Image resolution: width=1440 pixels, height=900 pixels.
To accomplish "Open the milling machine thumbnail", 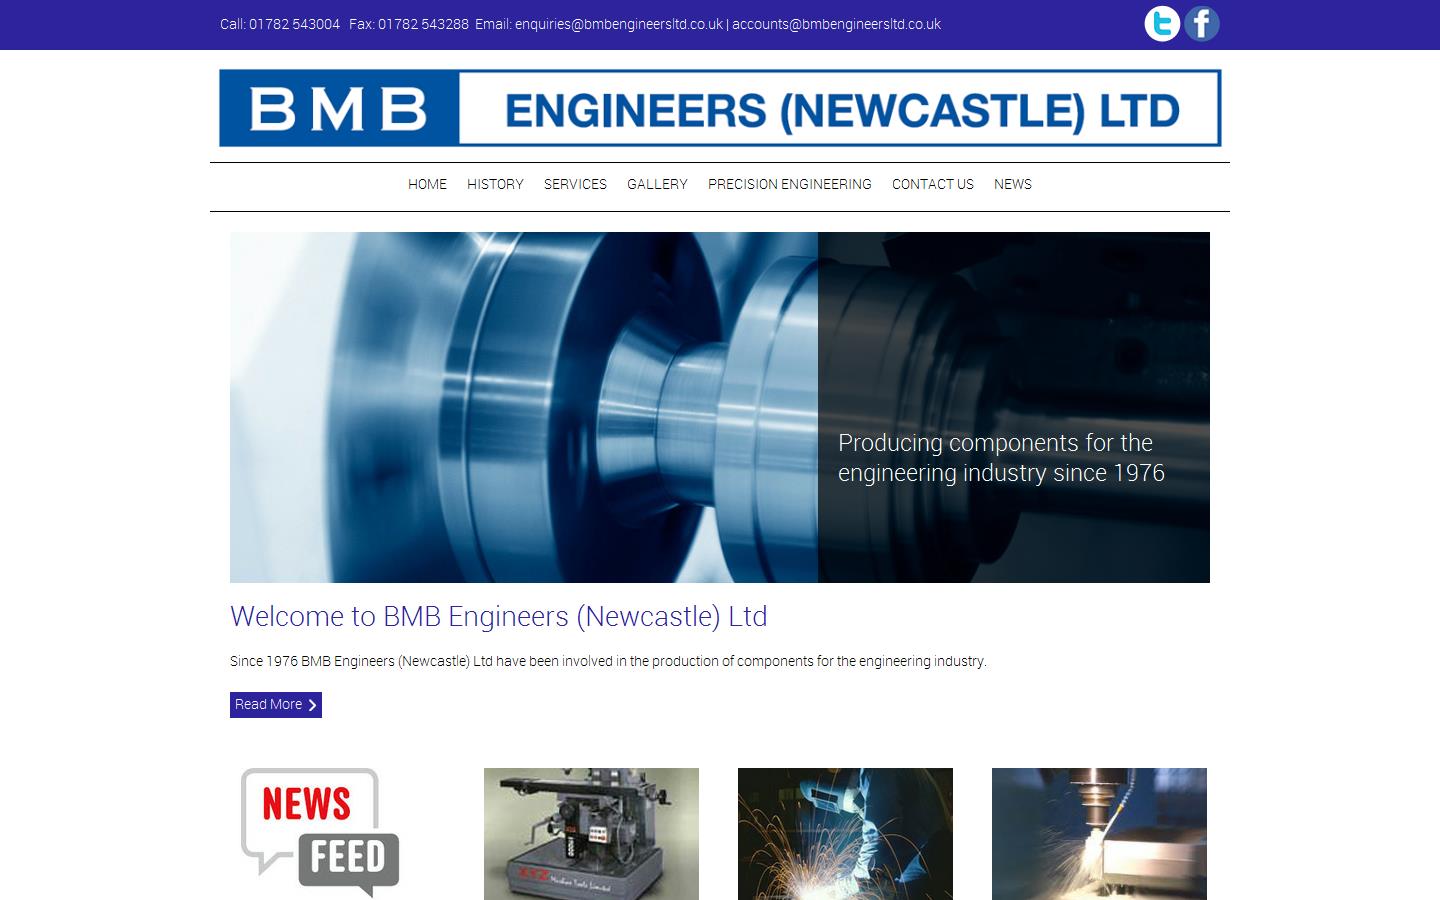I will click(x=591, y=834).
